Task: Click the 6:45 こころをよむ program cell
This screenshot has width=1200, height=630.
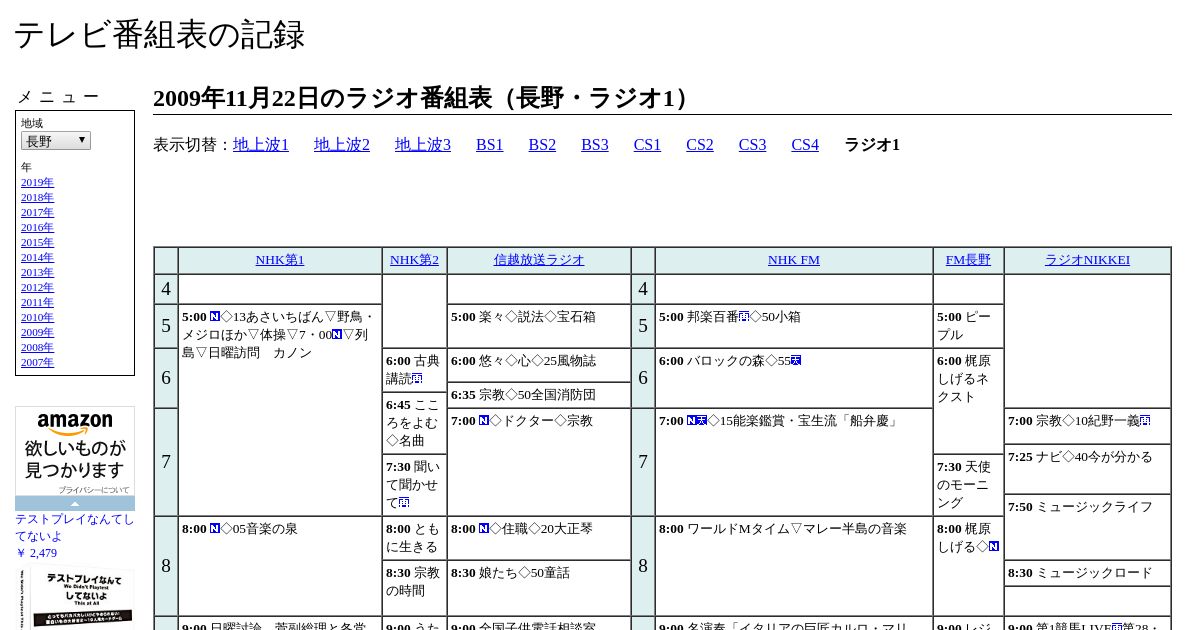Action: coord(414,423)
